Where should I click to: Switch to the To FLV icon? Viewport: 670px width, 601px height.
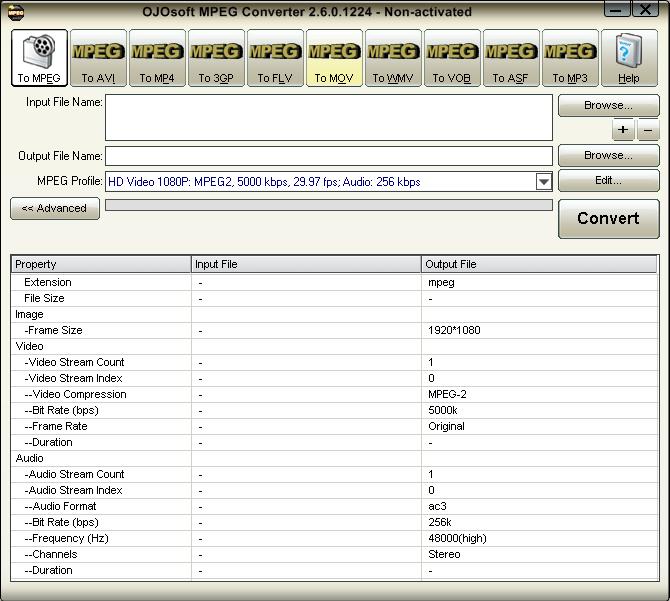pos(275,58)
